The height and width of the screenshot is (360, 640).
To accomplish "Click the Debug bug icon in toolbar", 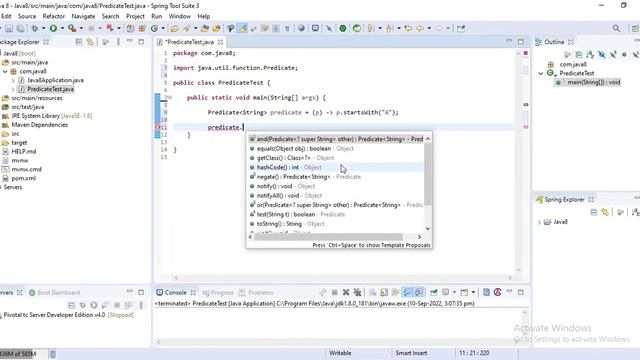I will point(34,28).
